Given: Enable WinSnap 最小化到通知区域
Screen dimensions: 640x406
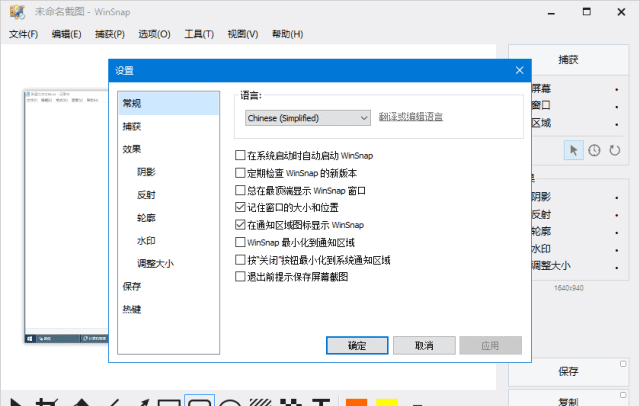Looking at the screenshot, I should click(x=240, y=242).
